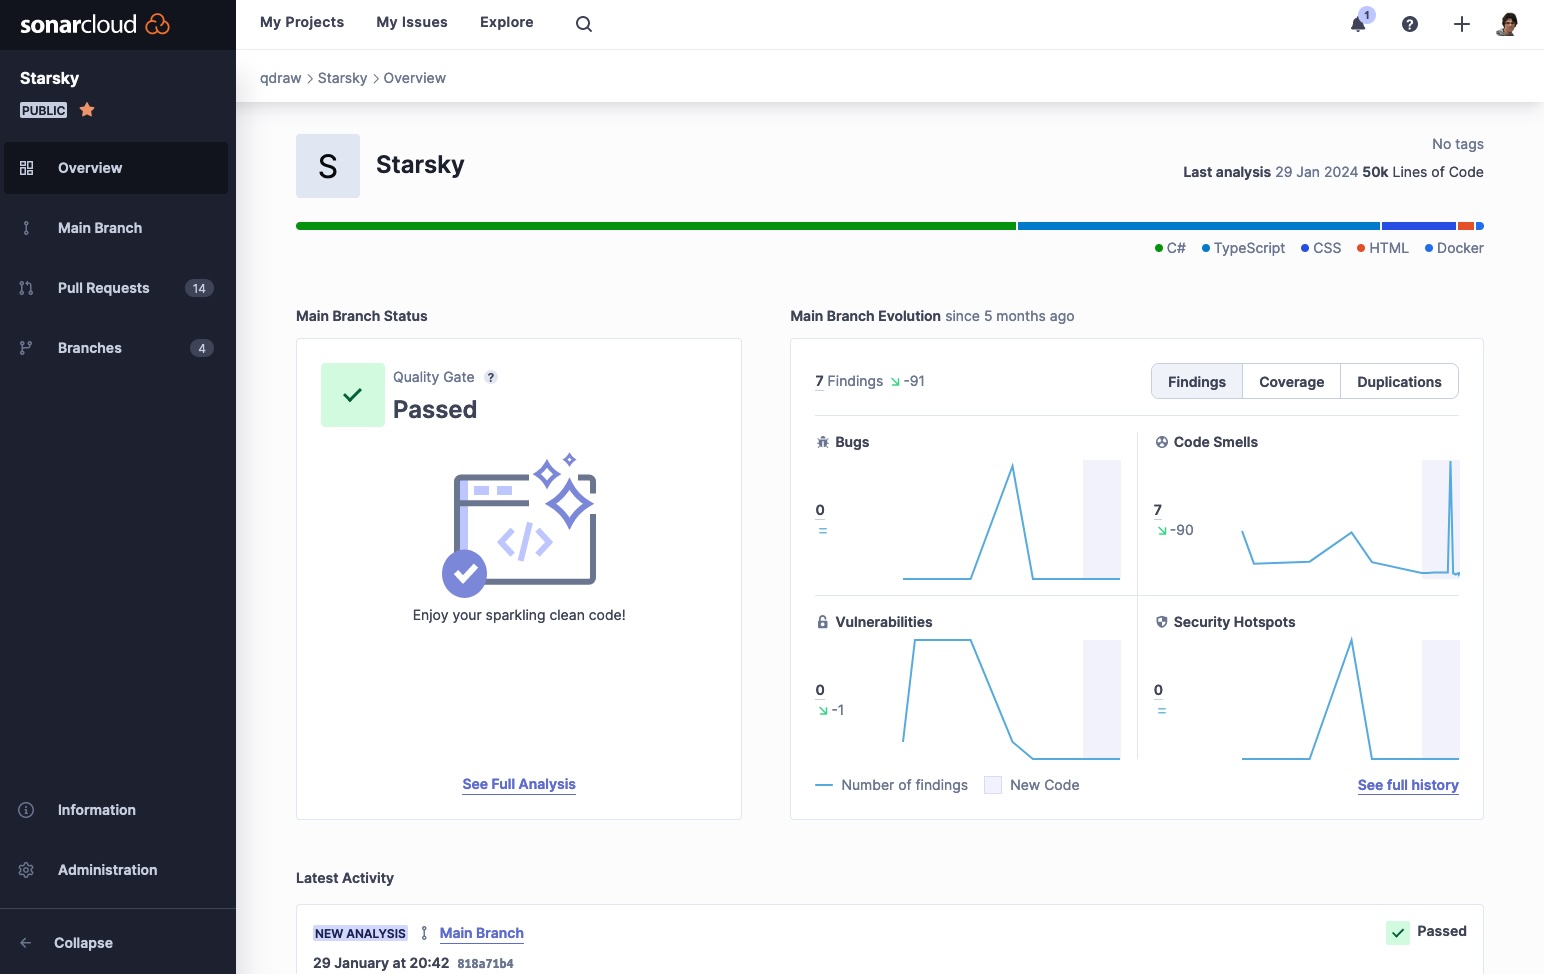Click the Collapse arrow icon
Screen dimensions: 1544x974
point(26,943)
